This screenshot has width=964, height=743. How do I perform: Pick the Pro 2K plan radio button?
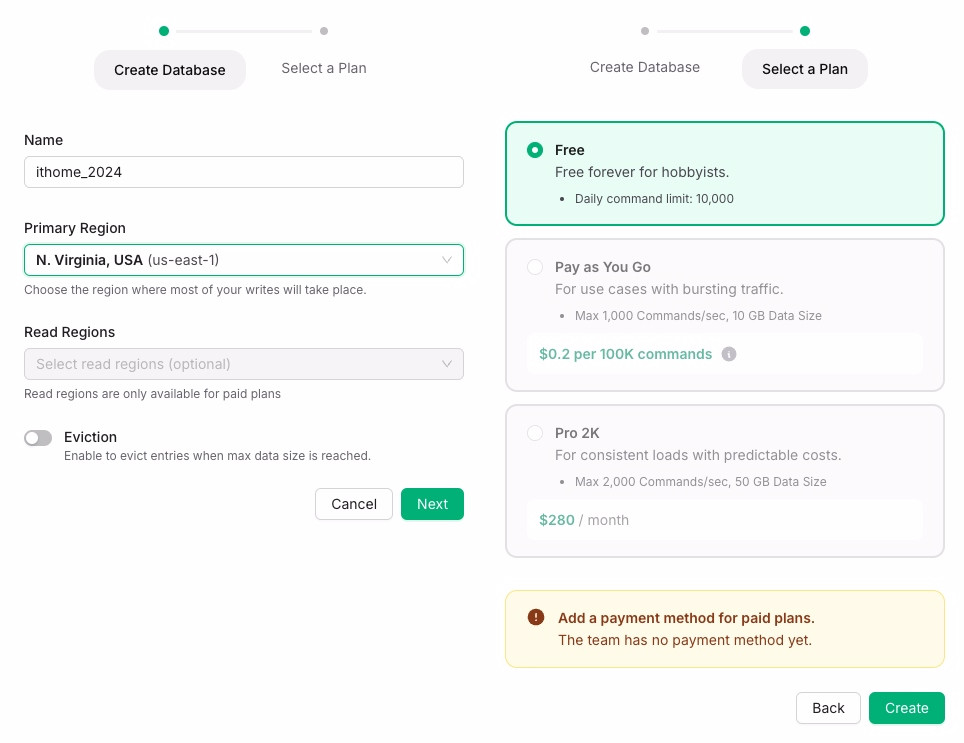click(535, 433)
